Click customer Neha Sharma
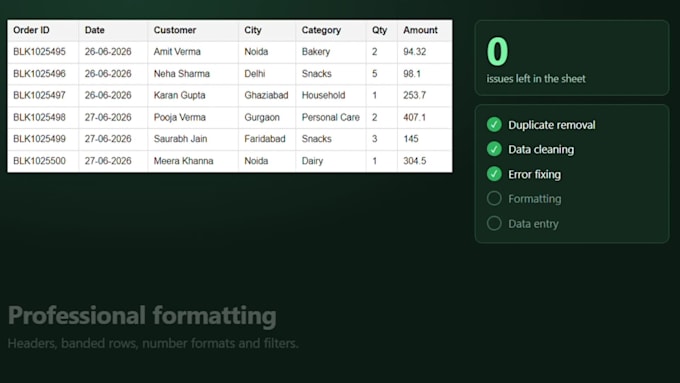Viewport: 680px width, 383px height. (x=182, y=74)
